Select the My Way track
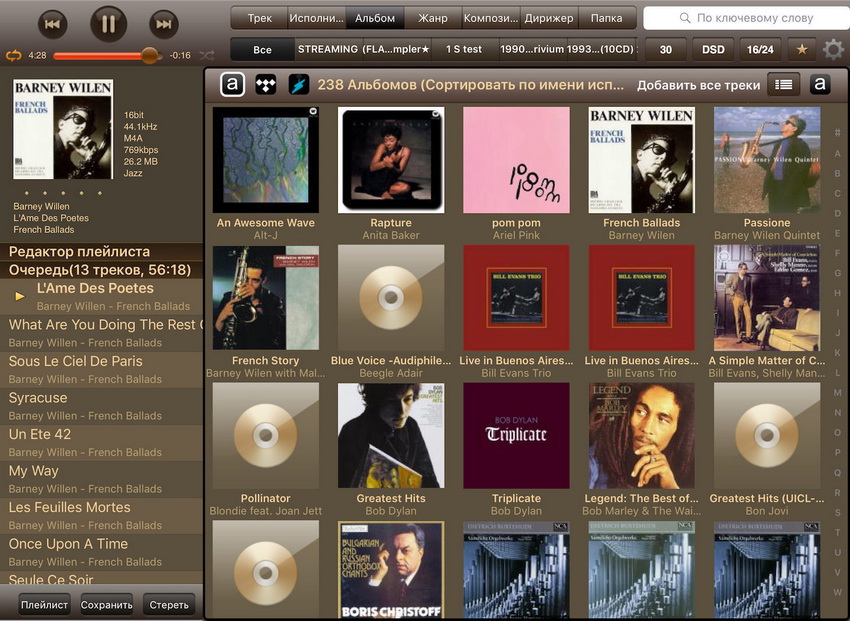The height and width of the screenshot is (621, 850). (x=101, y=479)
